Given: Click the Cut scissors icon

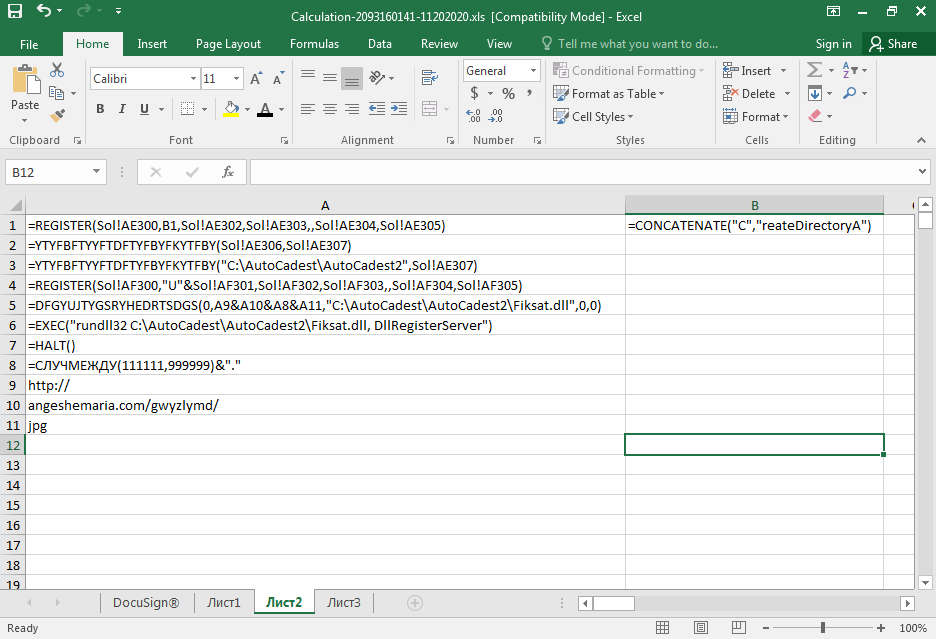Looking at the screenshot, I should tap(57, 70).
